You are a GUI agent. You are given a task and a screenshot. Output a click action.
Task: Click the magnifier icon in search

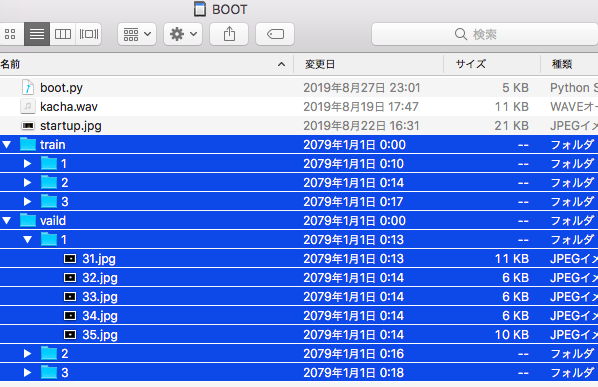461,34
